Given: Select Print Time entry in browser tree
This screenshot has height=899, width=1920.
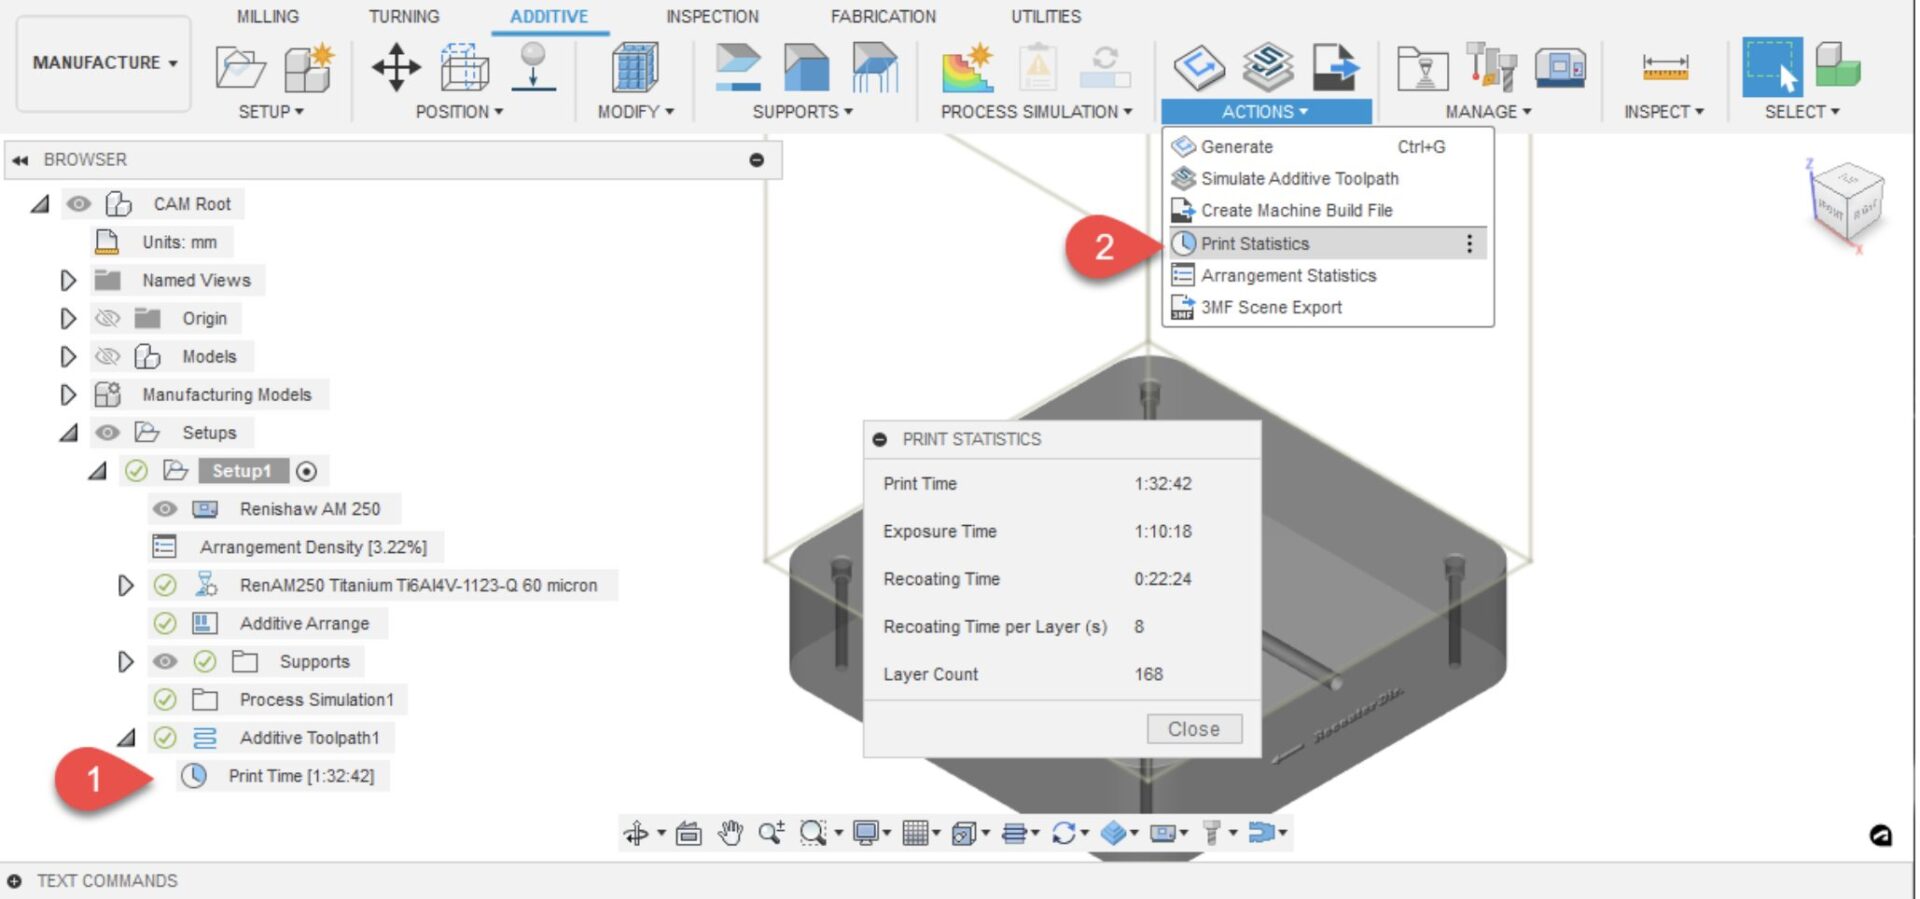Looking at the screenshot, I should click(x=300, y=776).
